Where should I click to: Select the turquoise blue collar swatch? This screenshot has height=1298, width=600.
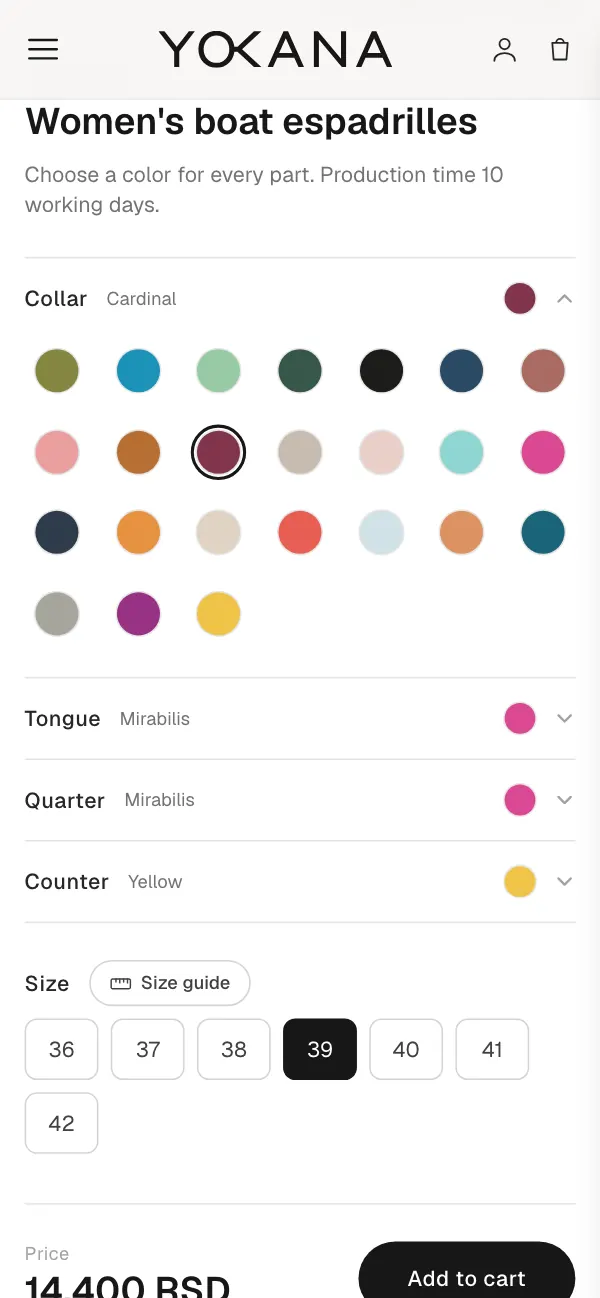pyautogui.click(x=138, y=371)
